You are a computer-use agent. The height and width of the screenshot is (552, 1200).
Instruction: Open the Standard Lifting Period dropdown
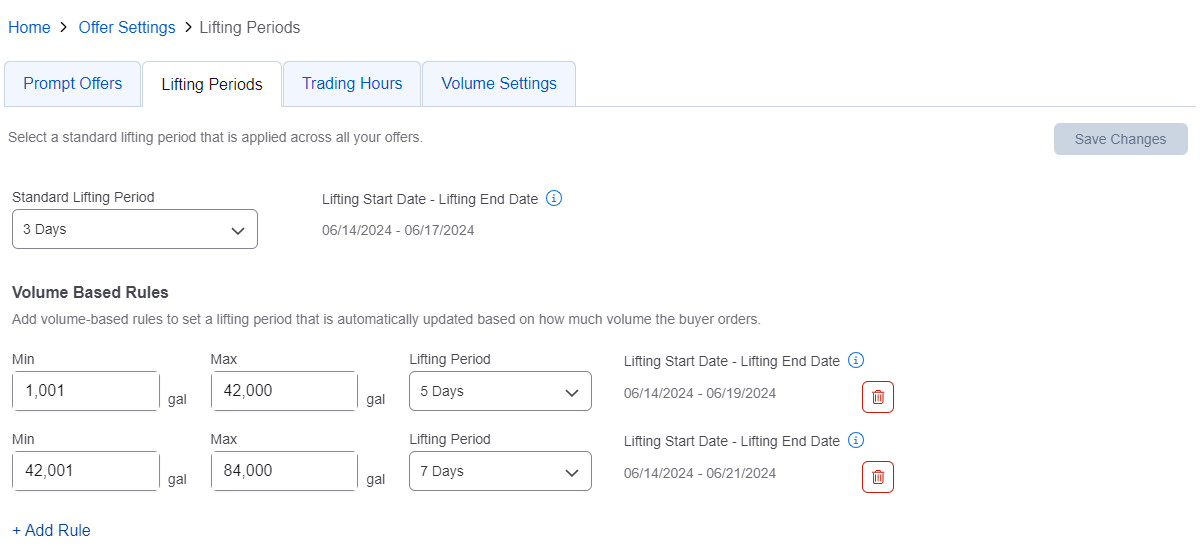(x=135, y=229)
